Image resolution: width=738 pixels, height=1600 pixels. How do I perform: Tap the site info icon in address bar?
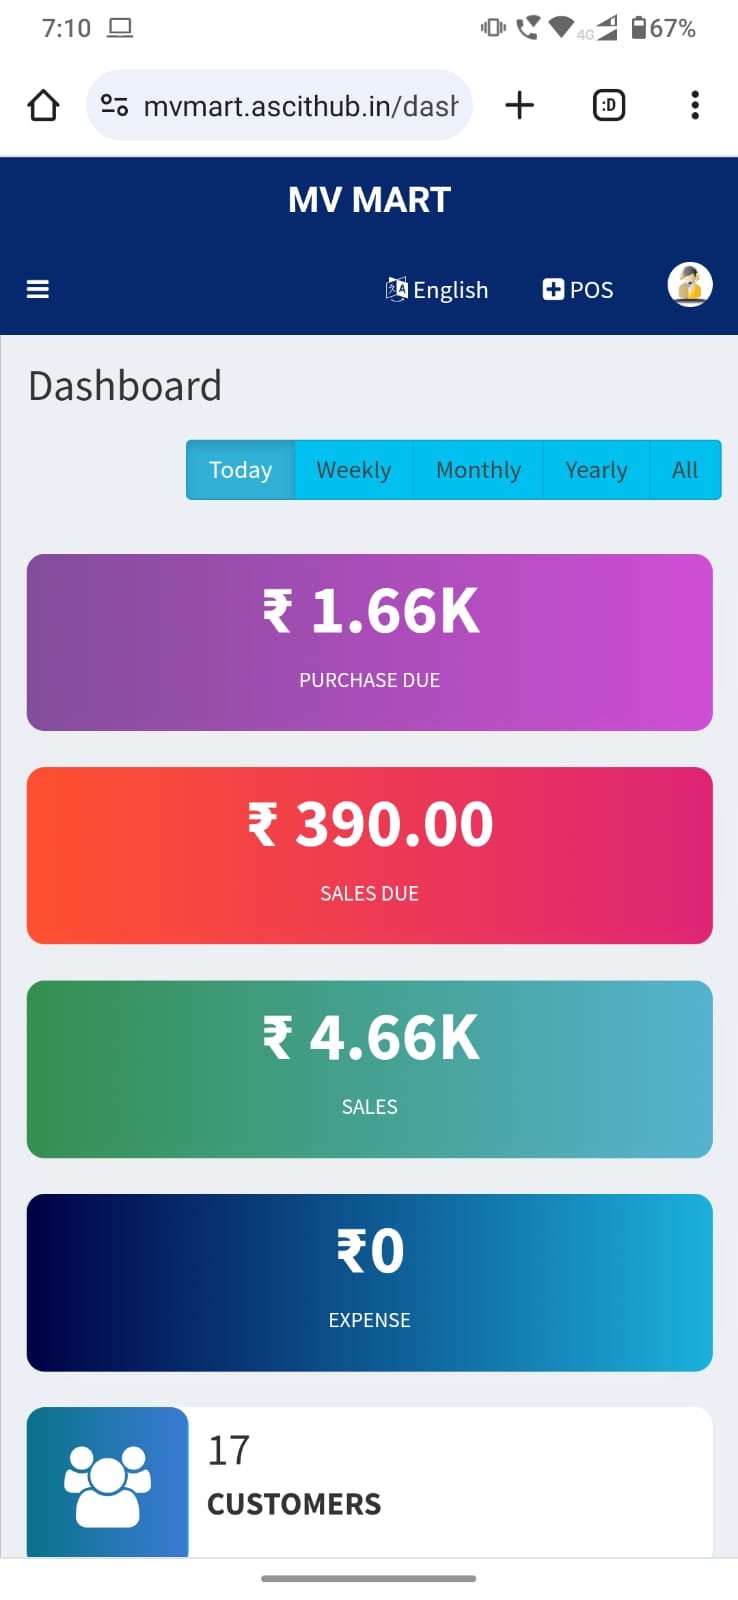(x=114, y=105)
